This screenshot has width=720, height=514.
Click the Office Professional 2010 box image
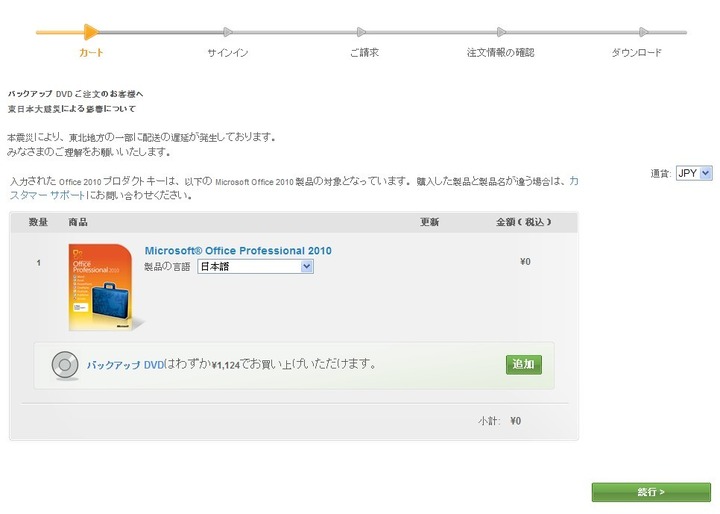(x=101, y=287)
